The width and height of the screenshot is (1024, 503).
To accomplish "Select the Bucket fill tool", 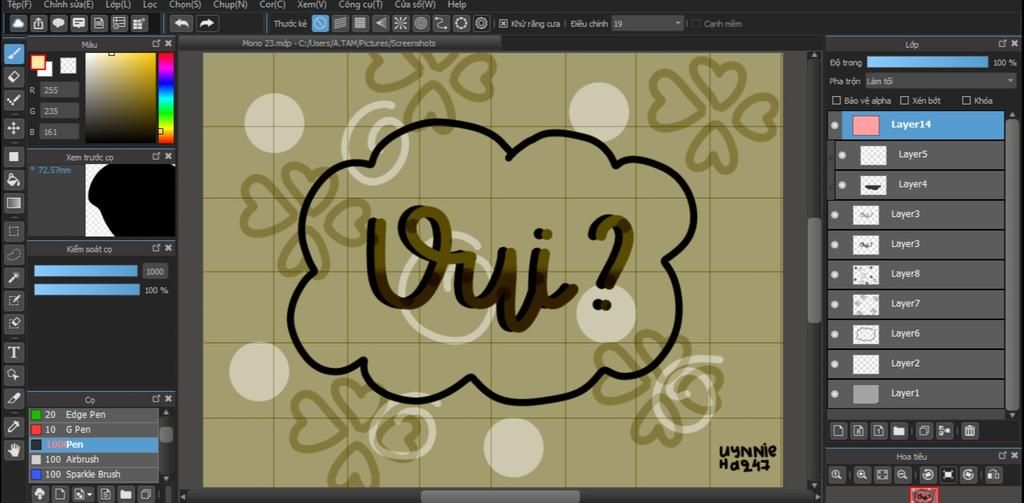I will pyautogui.click(x=14, y=180).
